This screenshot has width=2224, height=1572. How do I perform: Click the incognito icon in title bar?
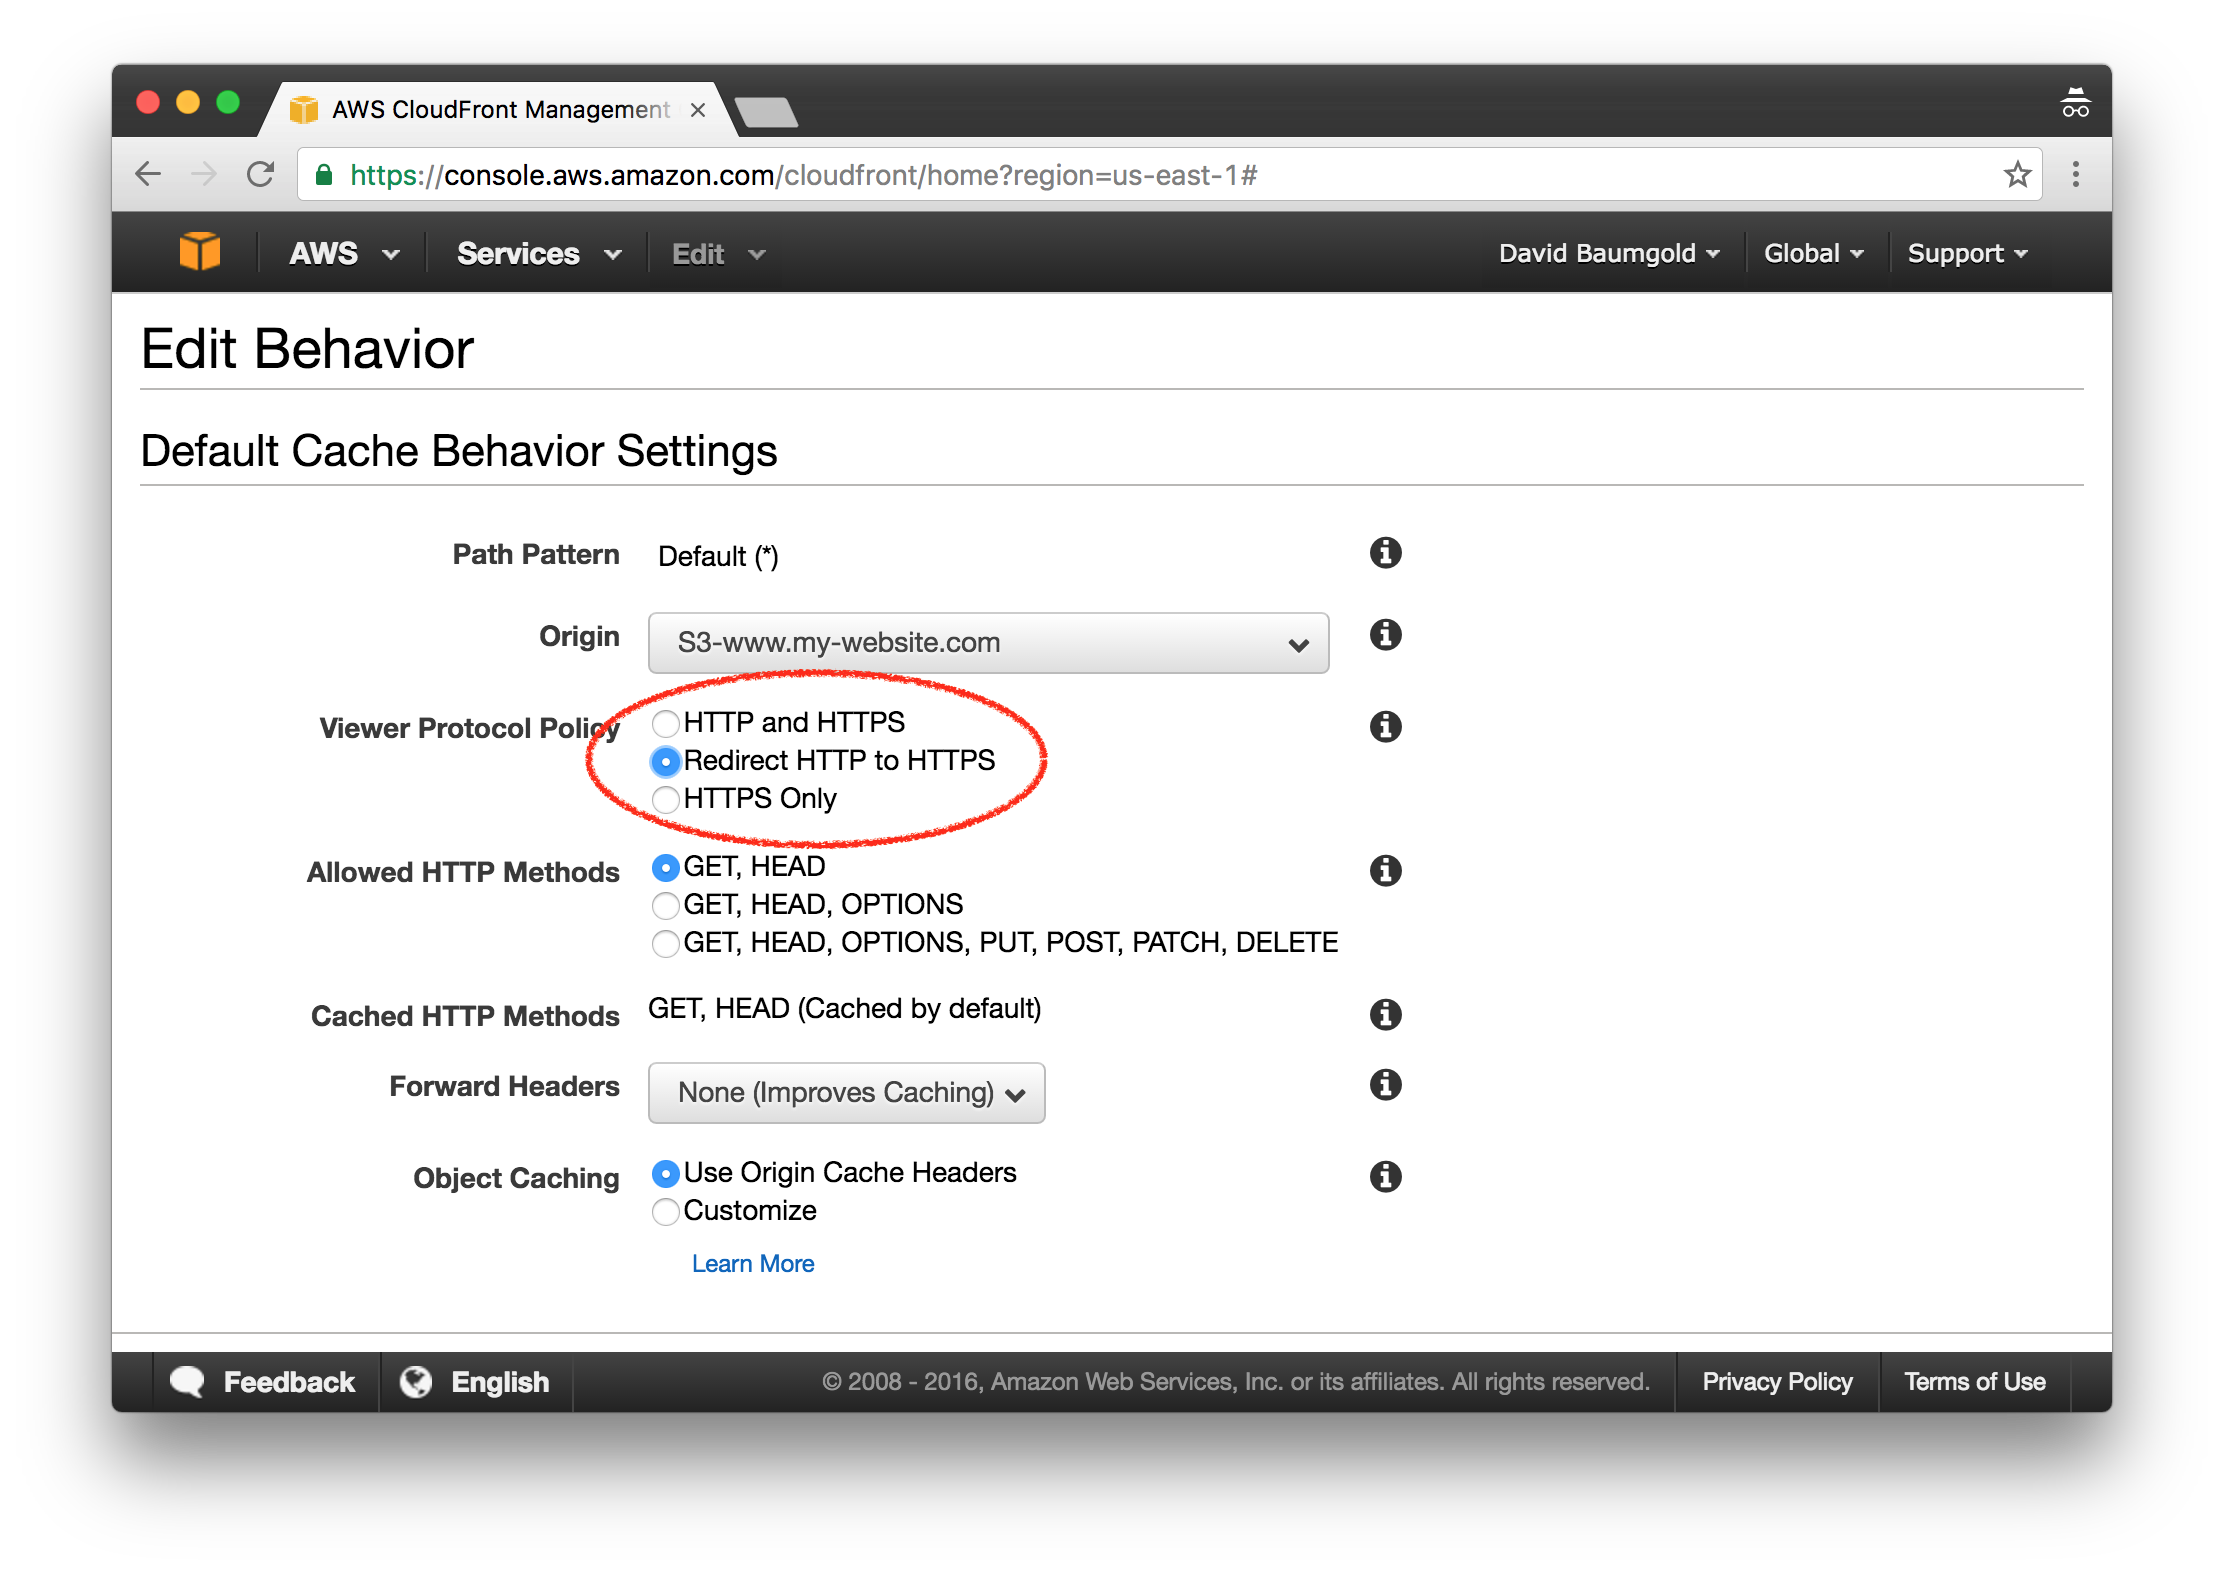2075,103
